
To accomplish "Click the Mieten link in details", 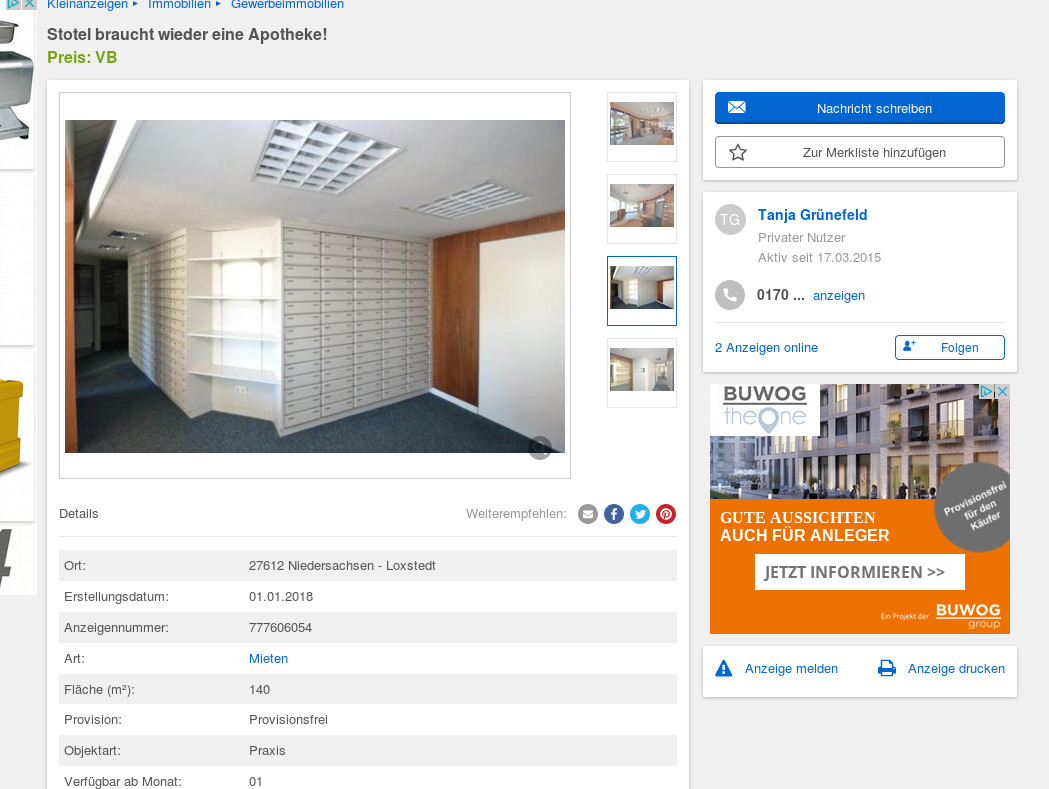I will tap(268, 659).
